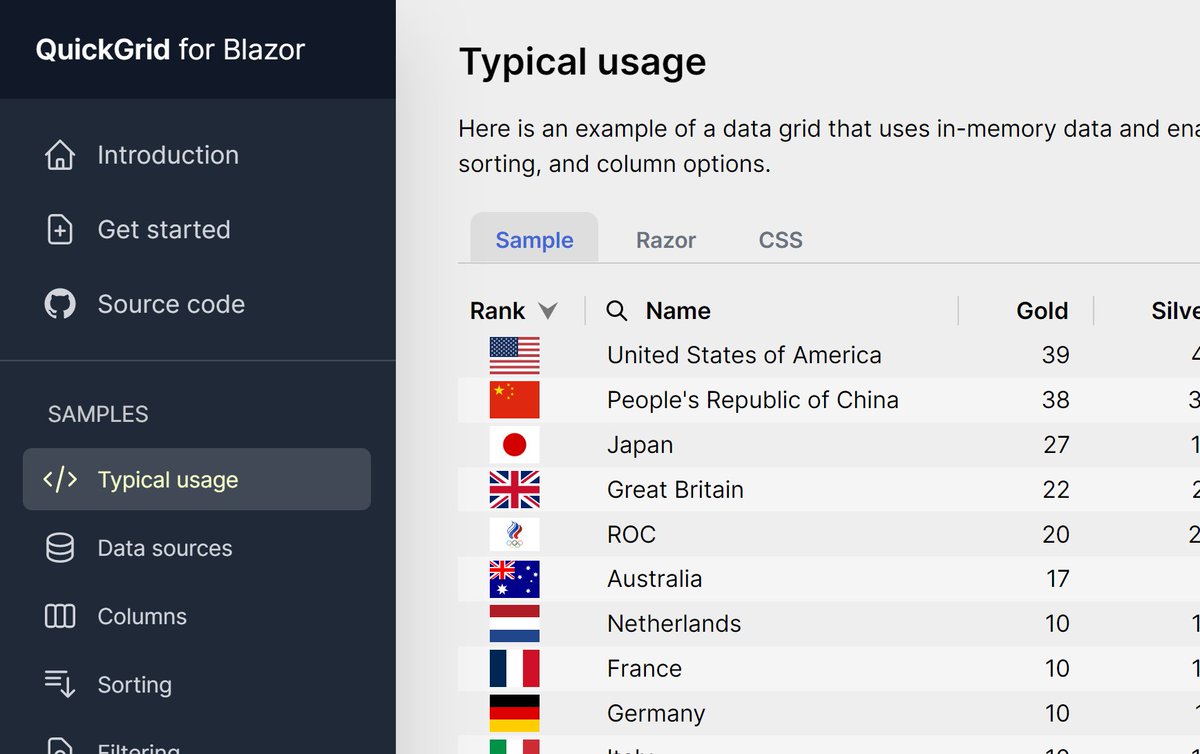Click the Germany name cell
The height and width of the screenshot is (754, 1200).
tap(656, 713)
